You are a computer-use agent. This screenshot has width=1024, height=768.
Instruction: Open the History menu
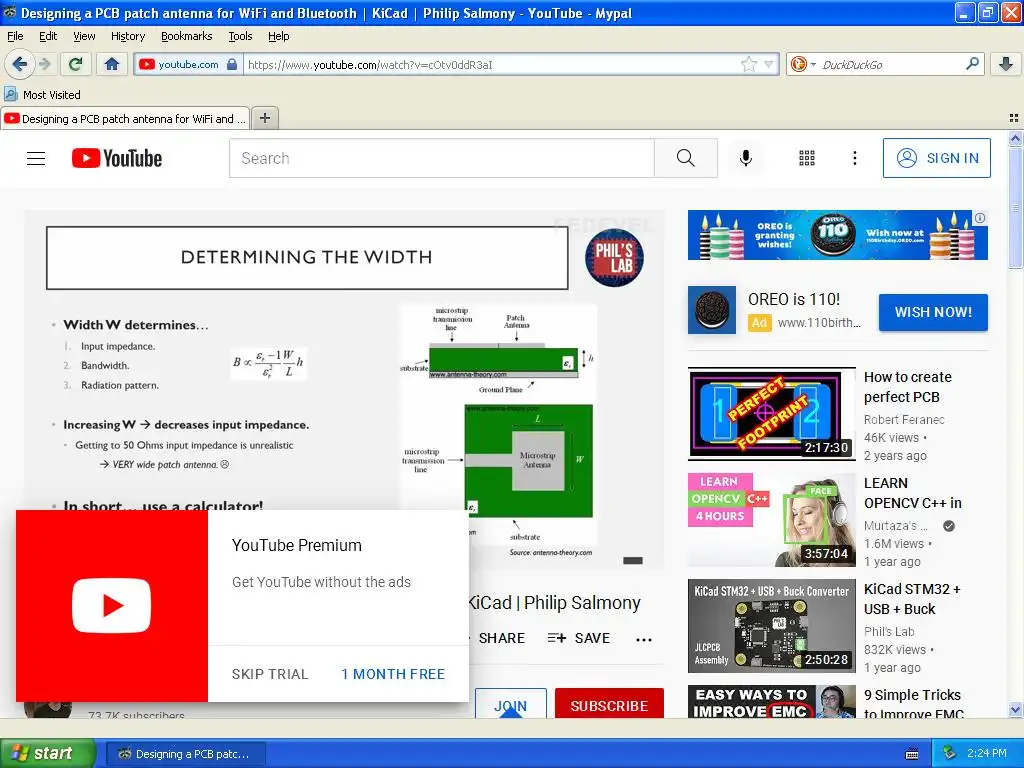click(x=127, y=36)
